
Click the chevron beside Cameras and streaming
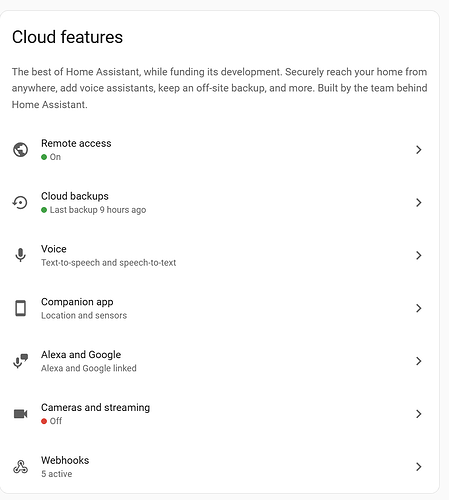click(419, 414)
